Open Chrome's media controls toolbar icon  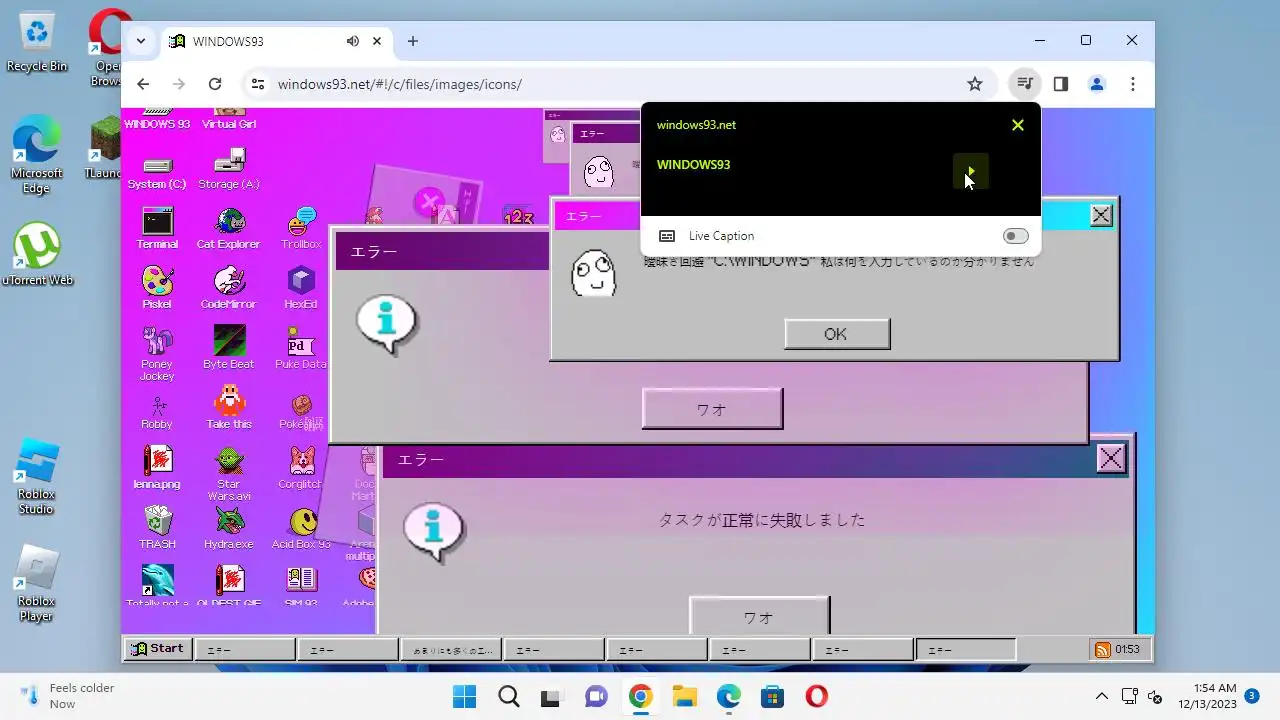[1024, 84]
